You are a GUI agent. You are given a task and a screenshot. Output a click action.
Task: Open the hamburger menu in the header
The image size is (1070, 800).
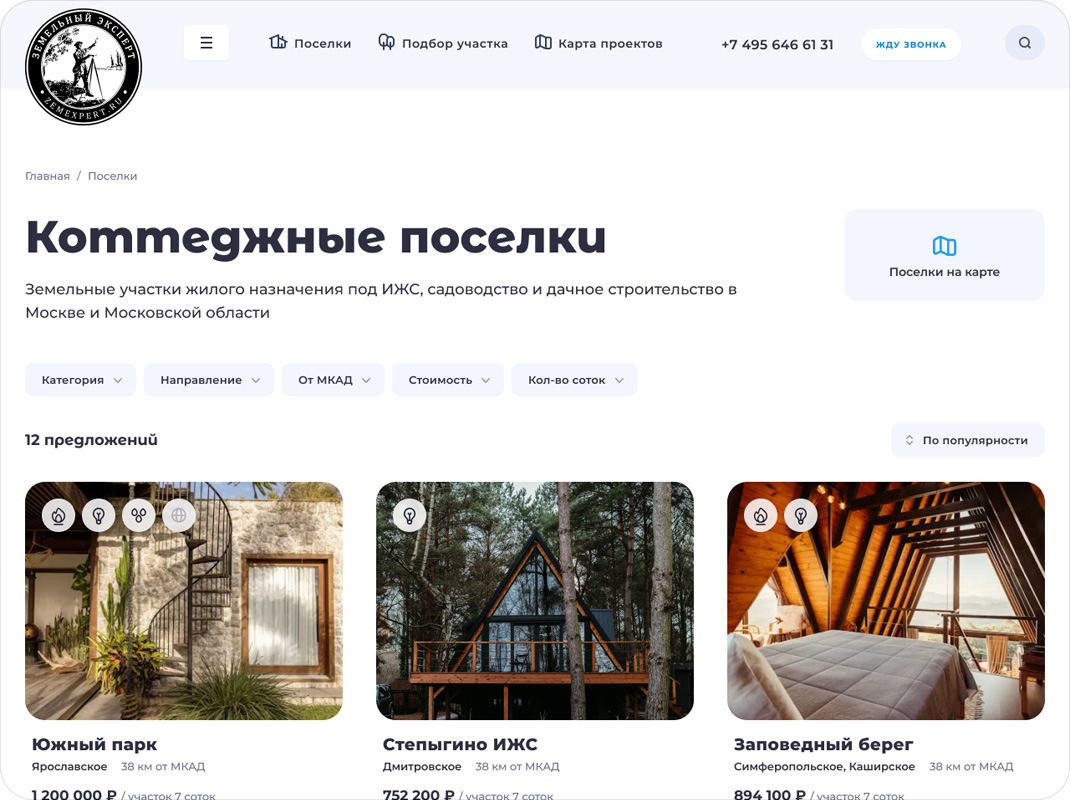tap(206, 42)
